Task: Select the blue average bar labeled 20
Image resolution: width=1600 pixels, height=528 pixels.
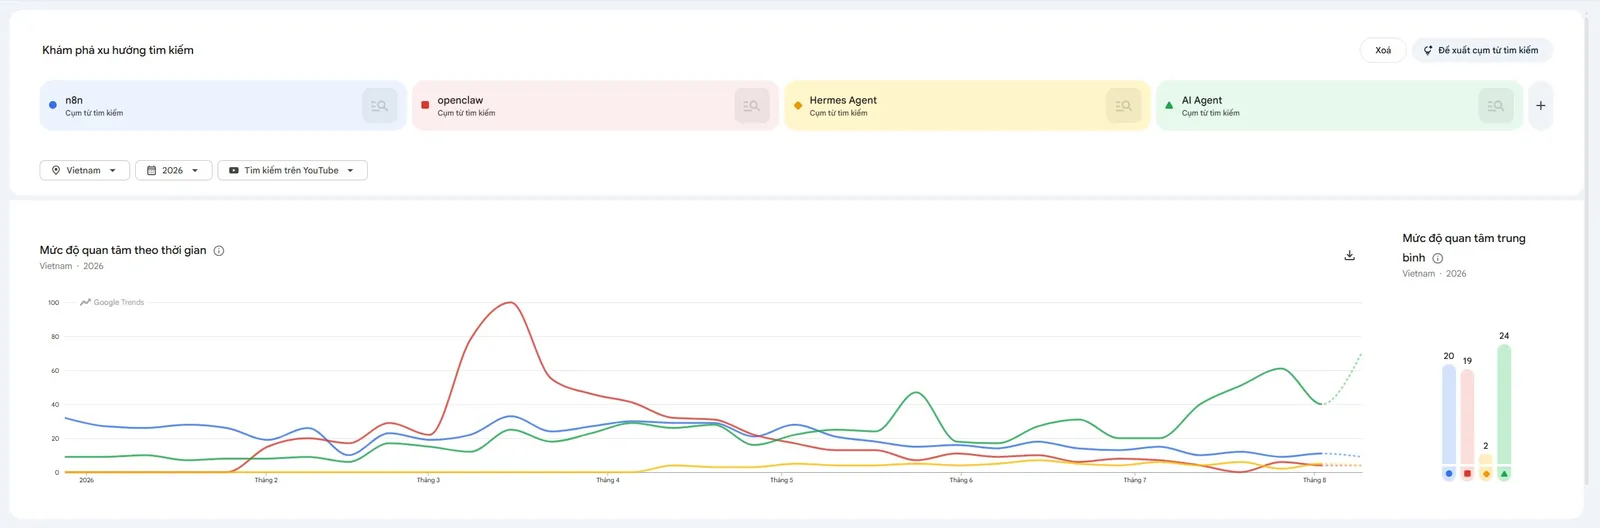Action: (1449, 415)
